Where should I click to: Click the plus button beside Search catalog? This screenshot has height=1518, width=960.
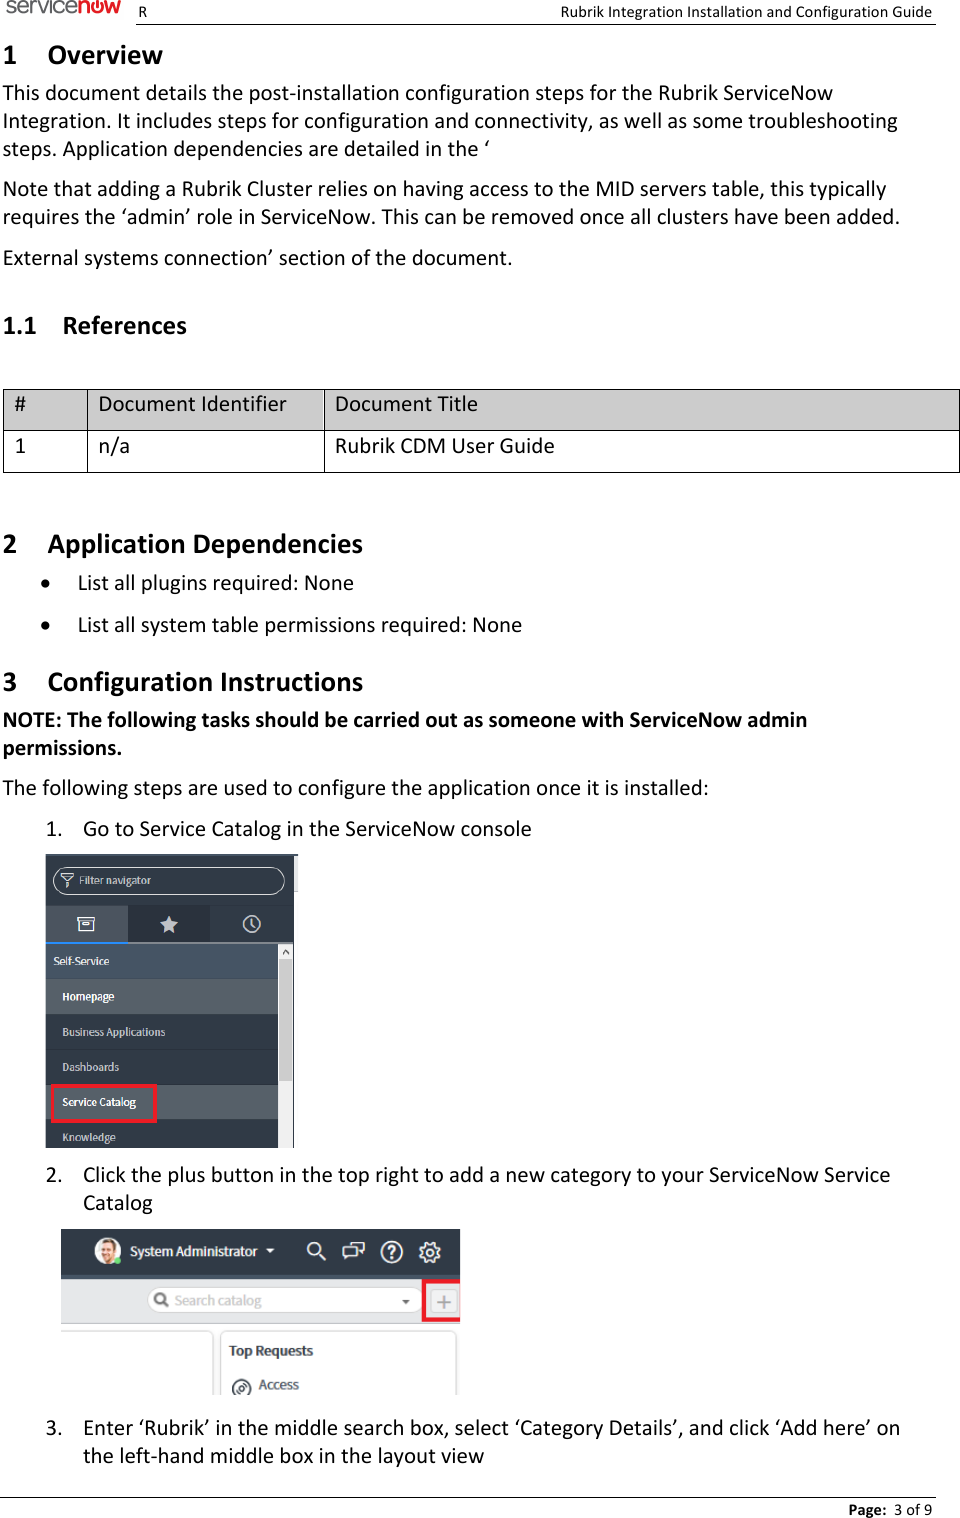pos(443,1300)
